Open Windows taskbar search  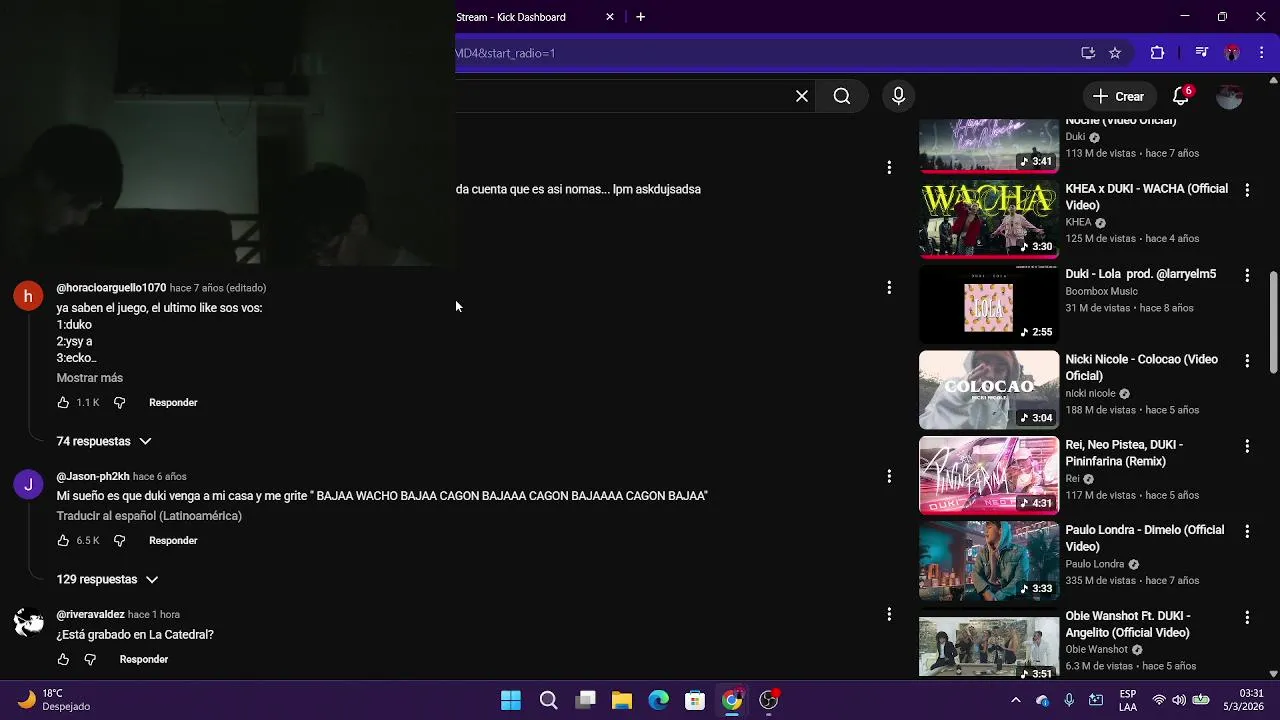coord(548,700)
